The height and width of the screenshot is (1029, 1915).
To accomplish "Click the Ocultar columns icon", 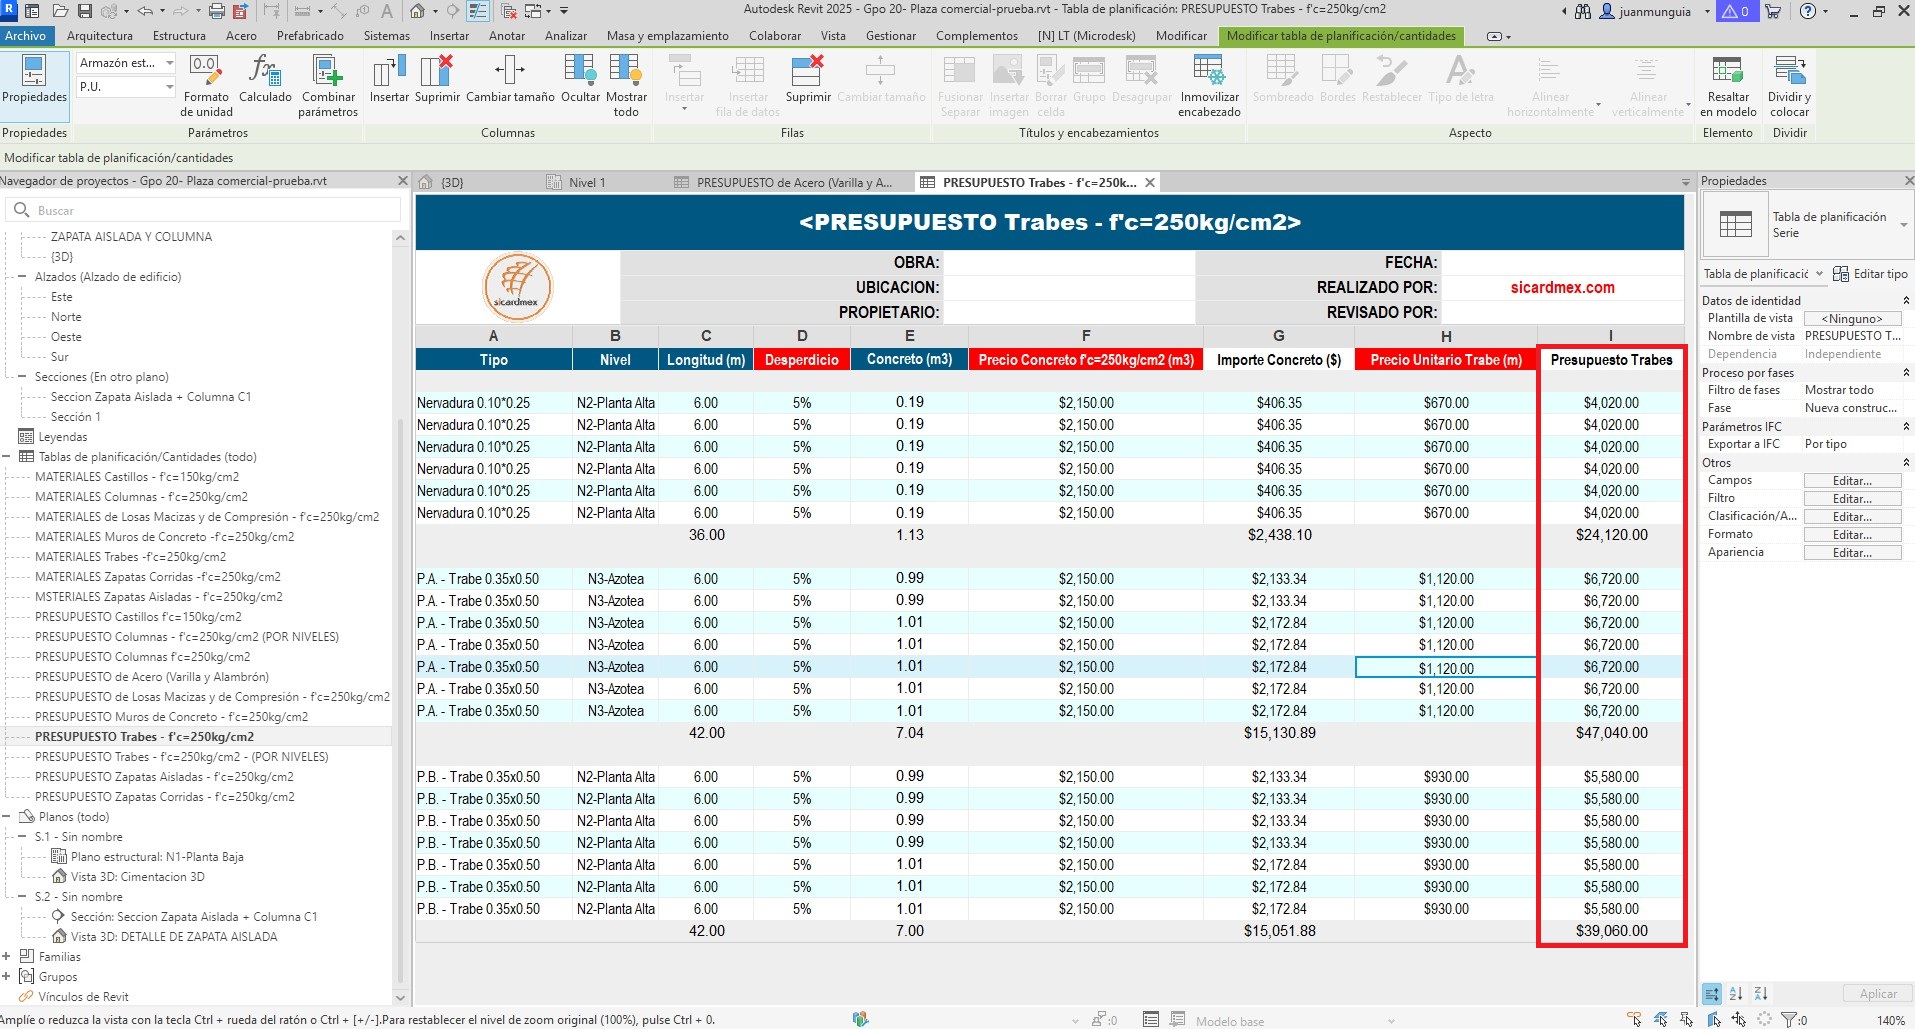I will pyautogui.click(x=580, y=72).
